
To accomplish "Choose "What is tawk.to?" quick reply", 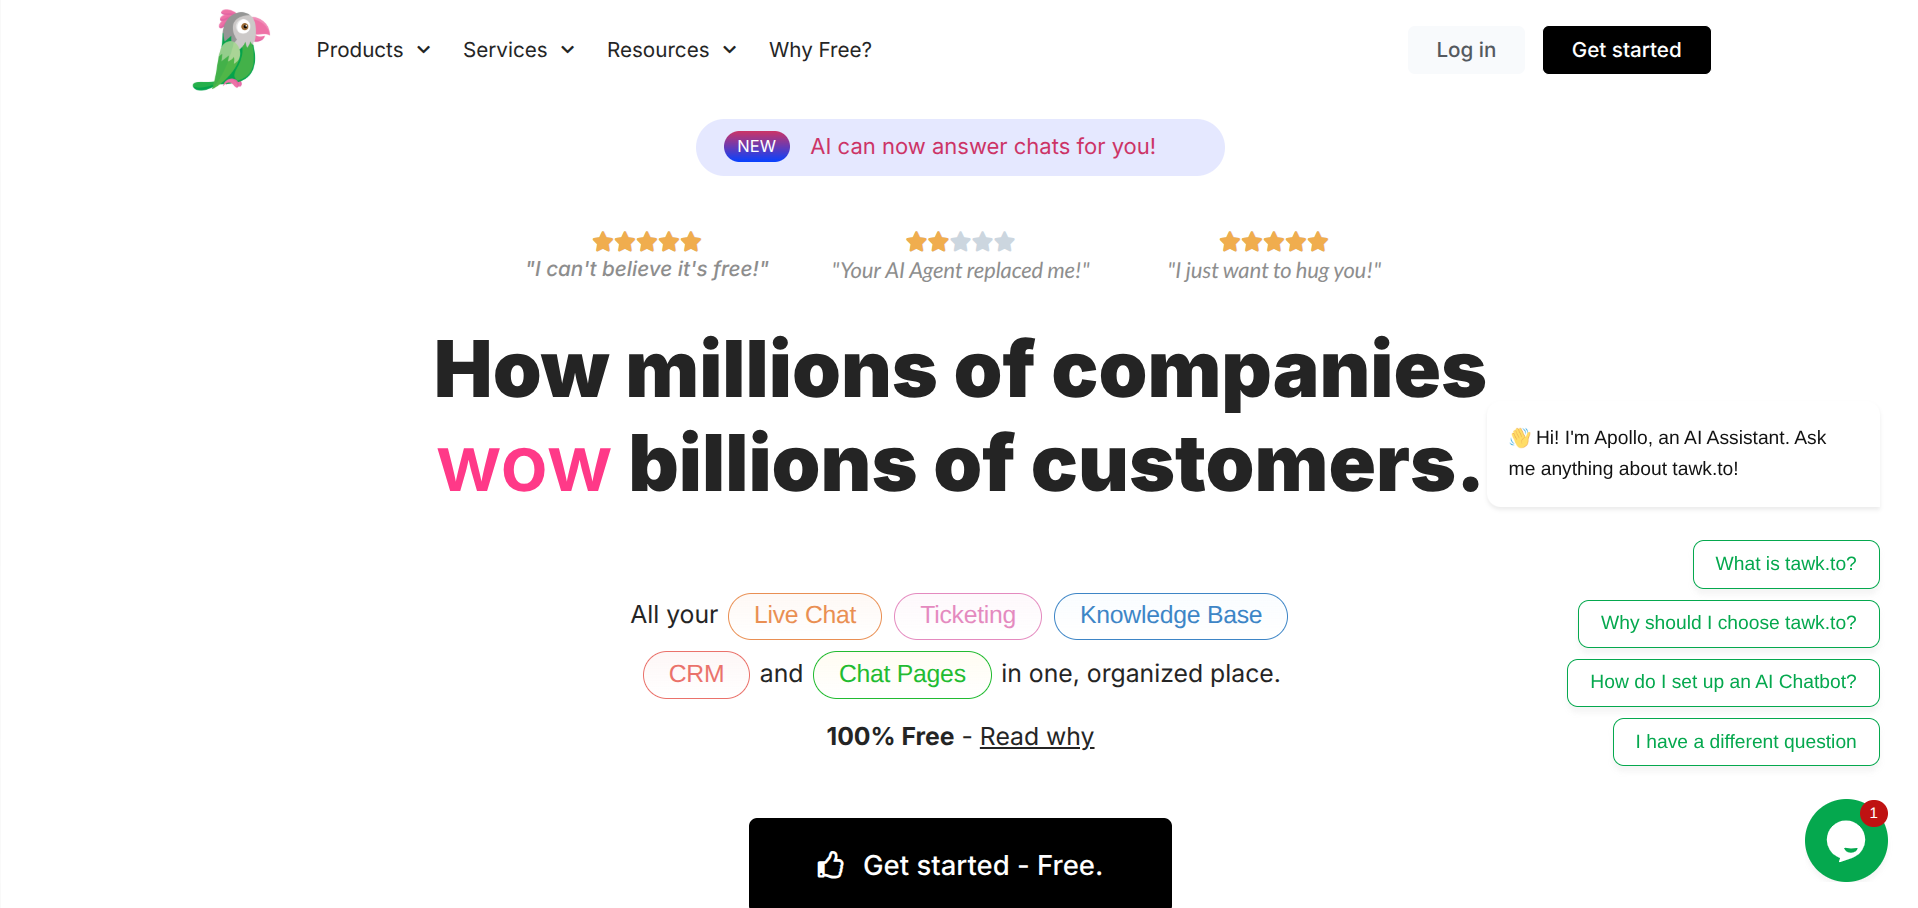I will click(x=1785, y=564).
